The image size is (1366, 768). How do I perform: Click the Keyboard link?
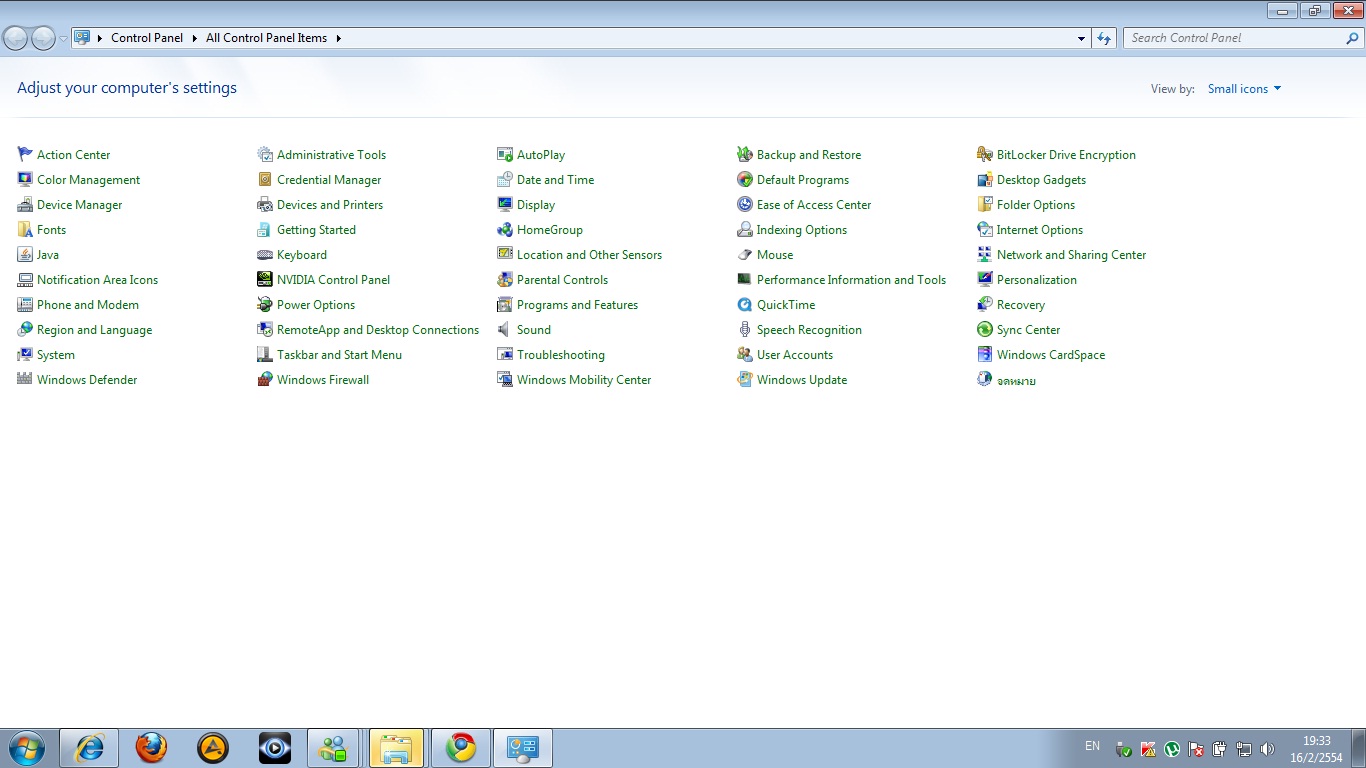pyautogui.click(x=302, y=255)
